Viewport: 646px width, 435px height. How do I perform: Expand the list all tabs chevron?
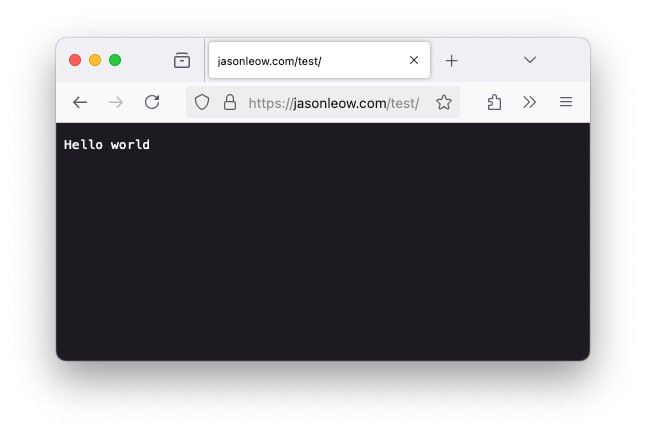click(x=530, y=60)
